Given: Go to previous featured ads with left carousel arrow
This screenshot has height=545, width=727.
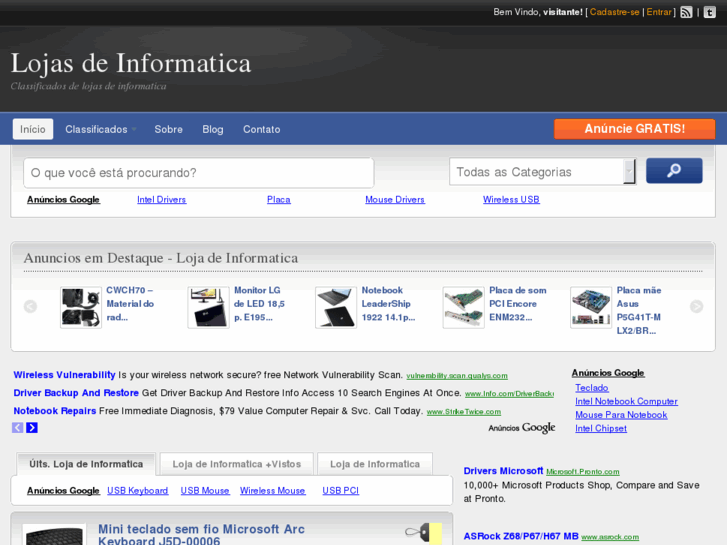Looking at the screenshot, I should click(x=30, y=306).
